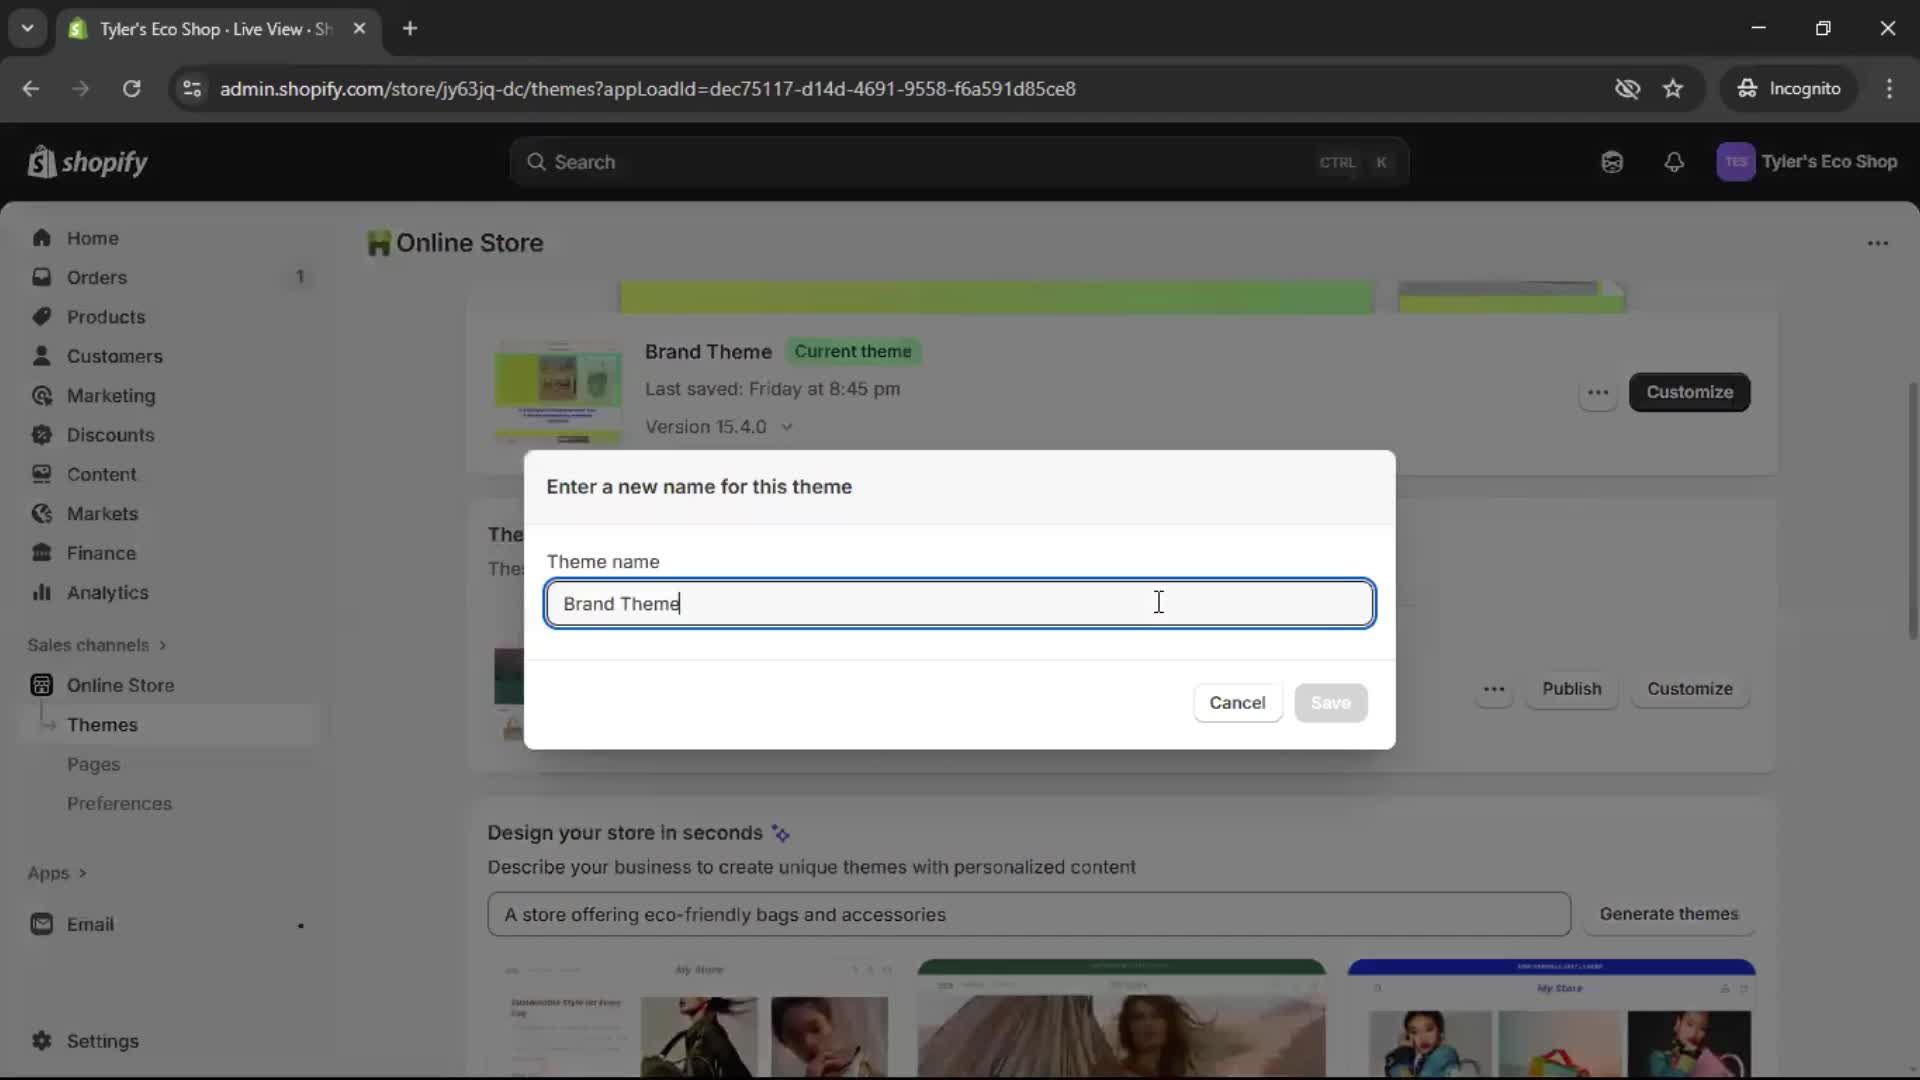Image resolution: width=1920 pixels, height=1080 pixels.
Task: Select Discounts in the sidebar
Action: (110, 435)
